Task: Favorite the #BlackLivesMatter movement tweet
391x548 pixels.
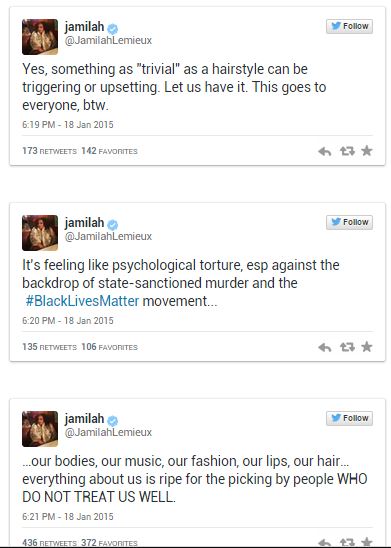Action: [367, 347]
